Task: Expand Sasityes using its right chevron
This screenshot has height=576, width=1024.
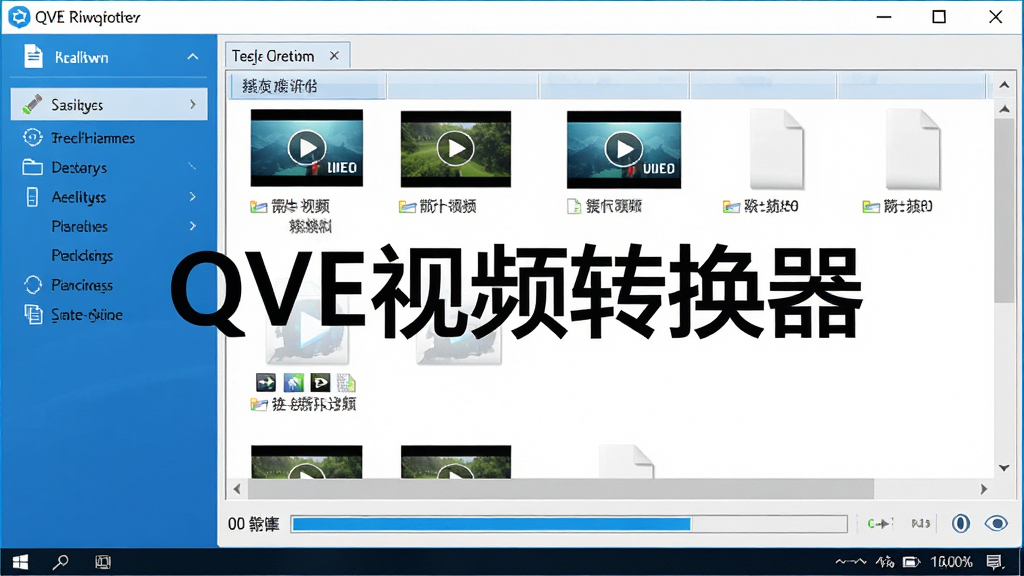Action: tap(193, 104)
